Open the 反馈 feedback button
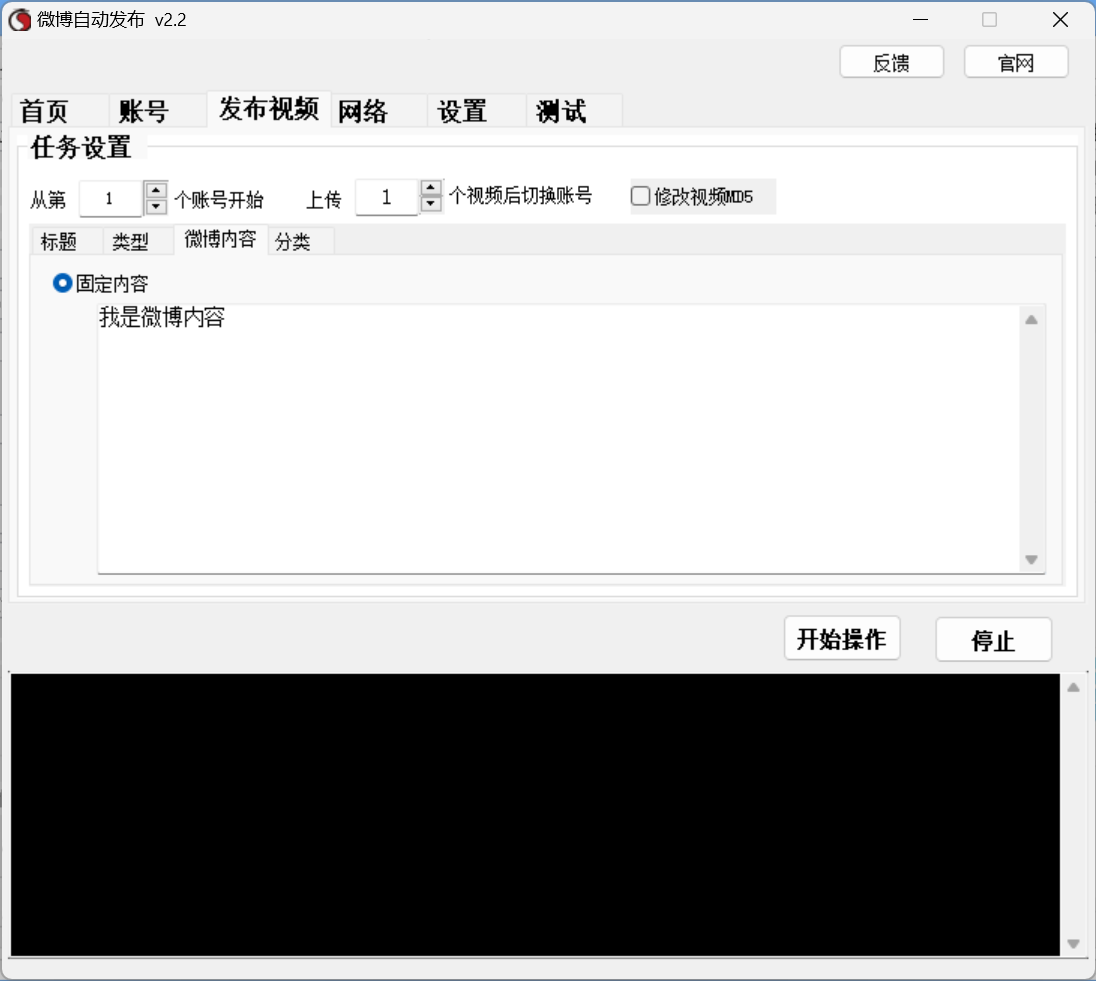This screenshot has height=981, width=1096. click(x=891, y=62)
